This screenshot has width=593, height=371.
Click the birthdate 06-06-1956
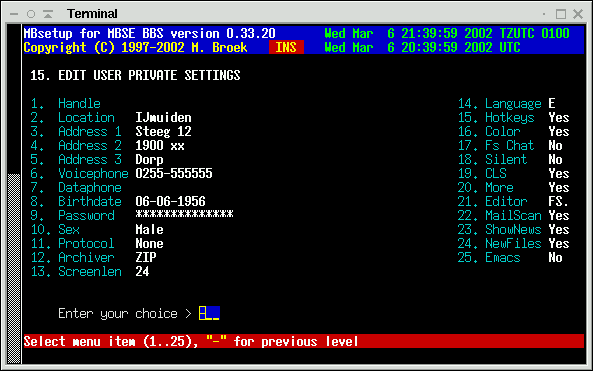[171, 201]
